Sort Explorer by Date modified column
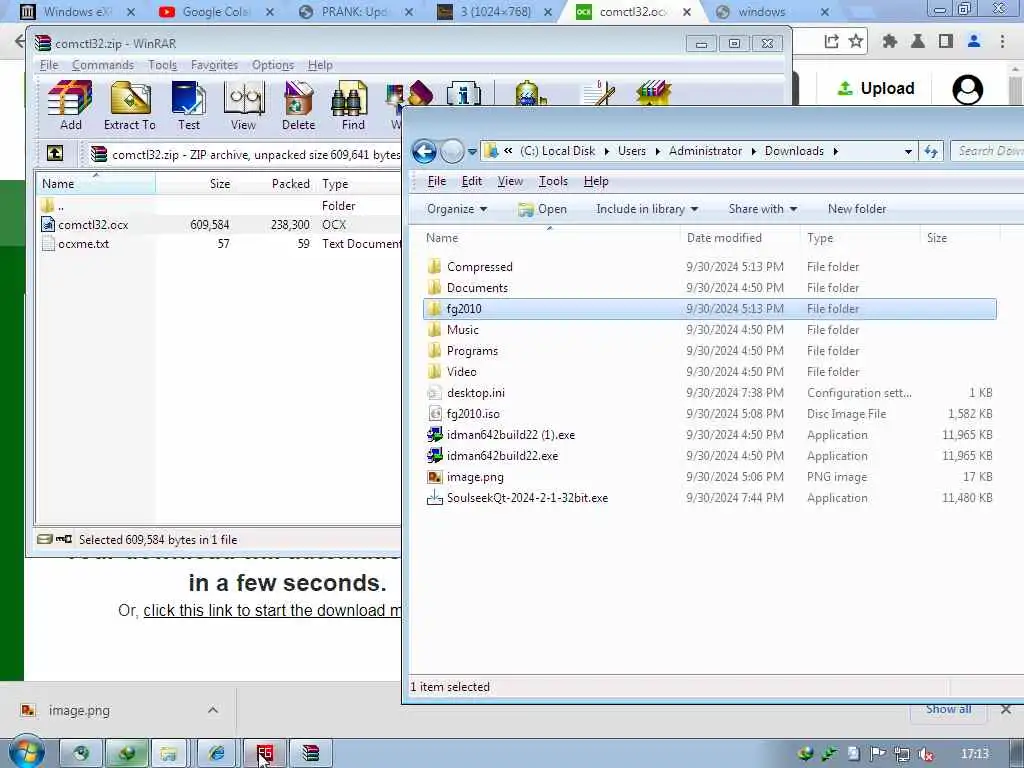The width and height of the screenshot is (1024, 768). pyautogui.click(x=739, y=238)
